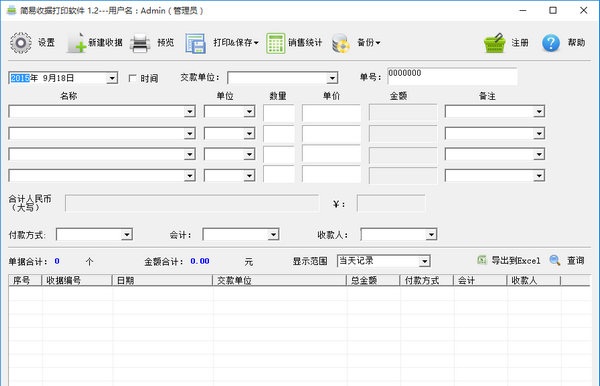Select the highlighted year in date field

(20, 78)
